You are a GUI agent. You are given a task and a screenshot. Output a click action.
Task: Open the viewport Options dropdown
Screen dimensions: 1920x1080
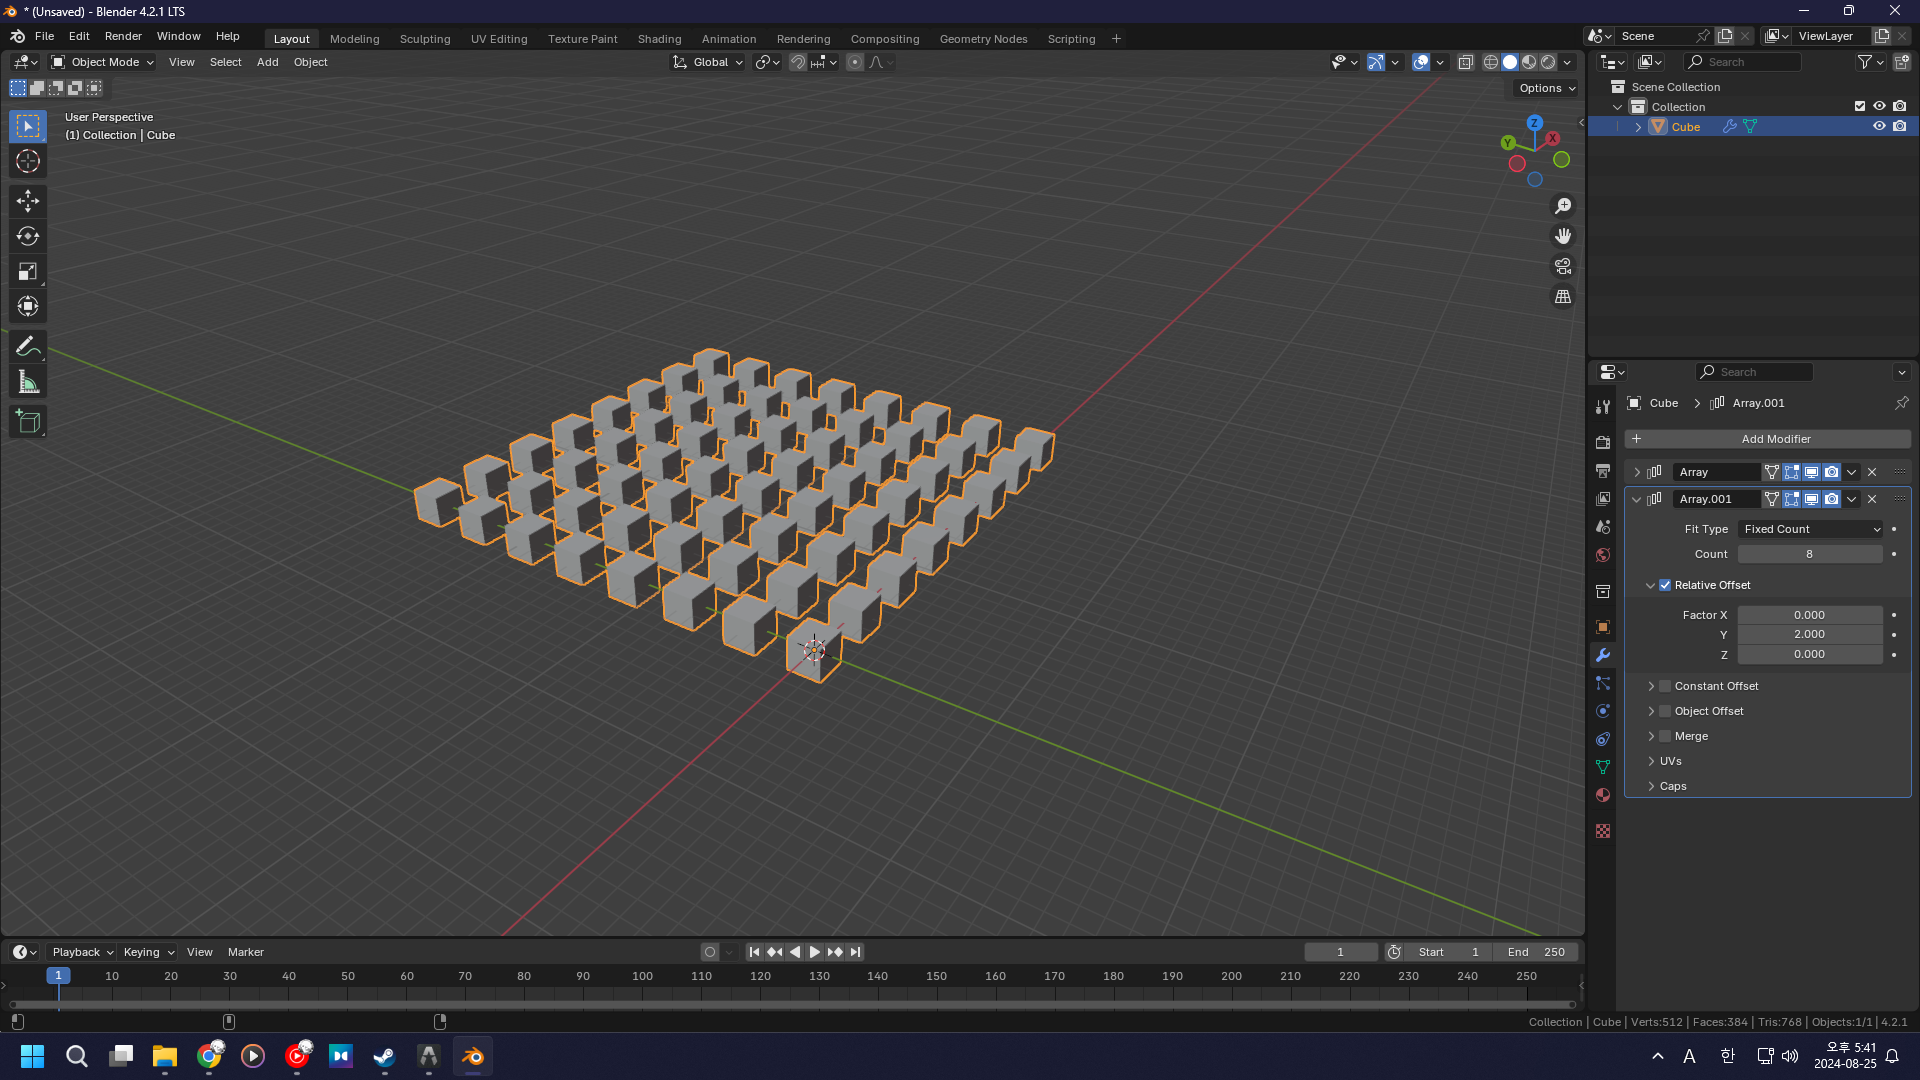(1546, 88)
